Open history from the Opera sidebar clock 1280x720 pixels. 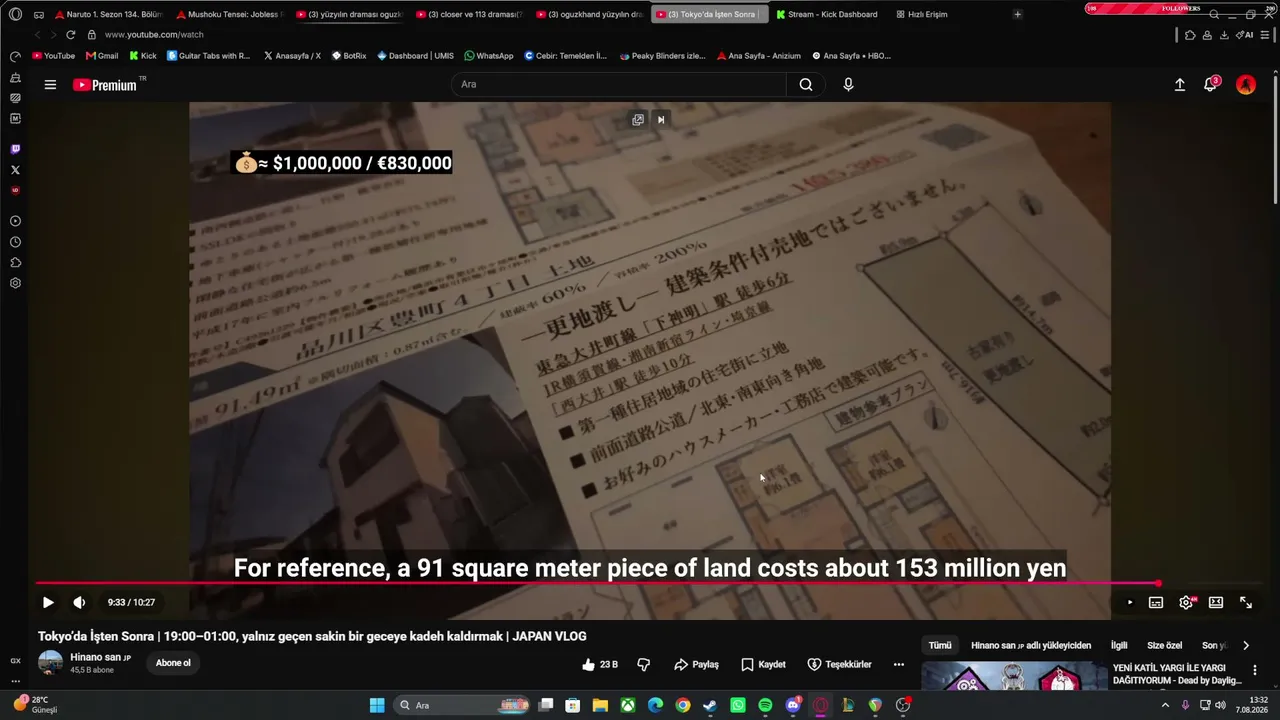pos(15,242)
